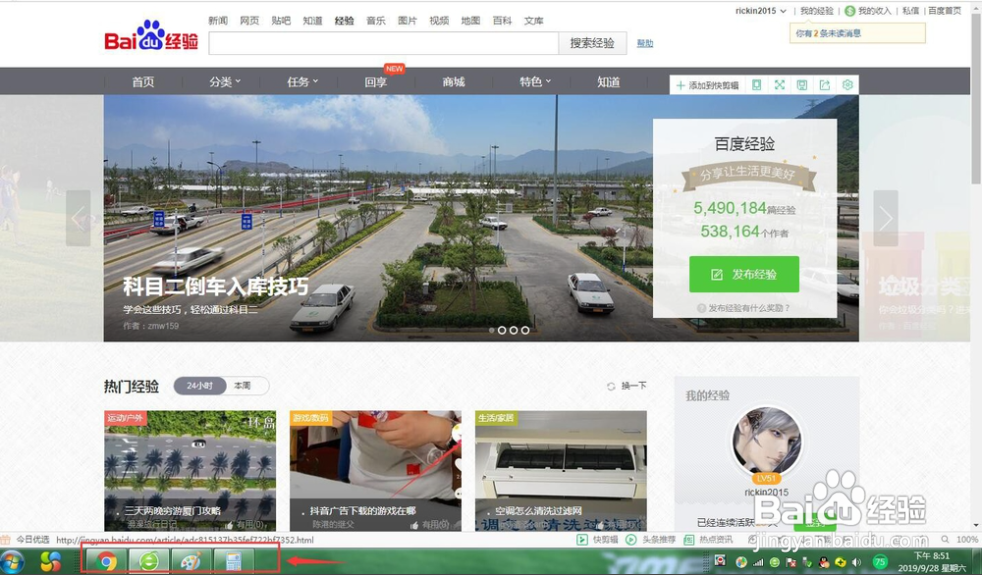Screen dimensions: 982x575
Task: Open the 三天两晚穷游厦门攻略 article thumbnail
Action: 190,471
